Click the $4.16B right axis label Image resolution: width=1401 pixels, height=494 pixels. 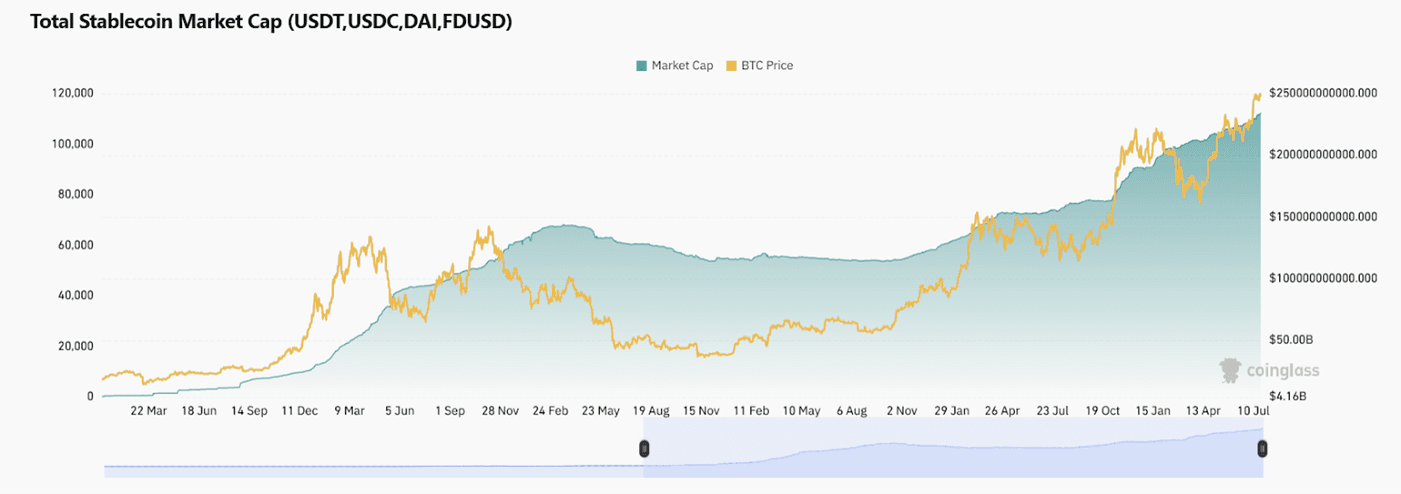pos(1288,397)
